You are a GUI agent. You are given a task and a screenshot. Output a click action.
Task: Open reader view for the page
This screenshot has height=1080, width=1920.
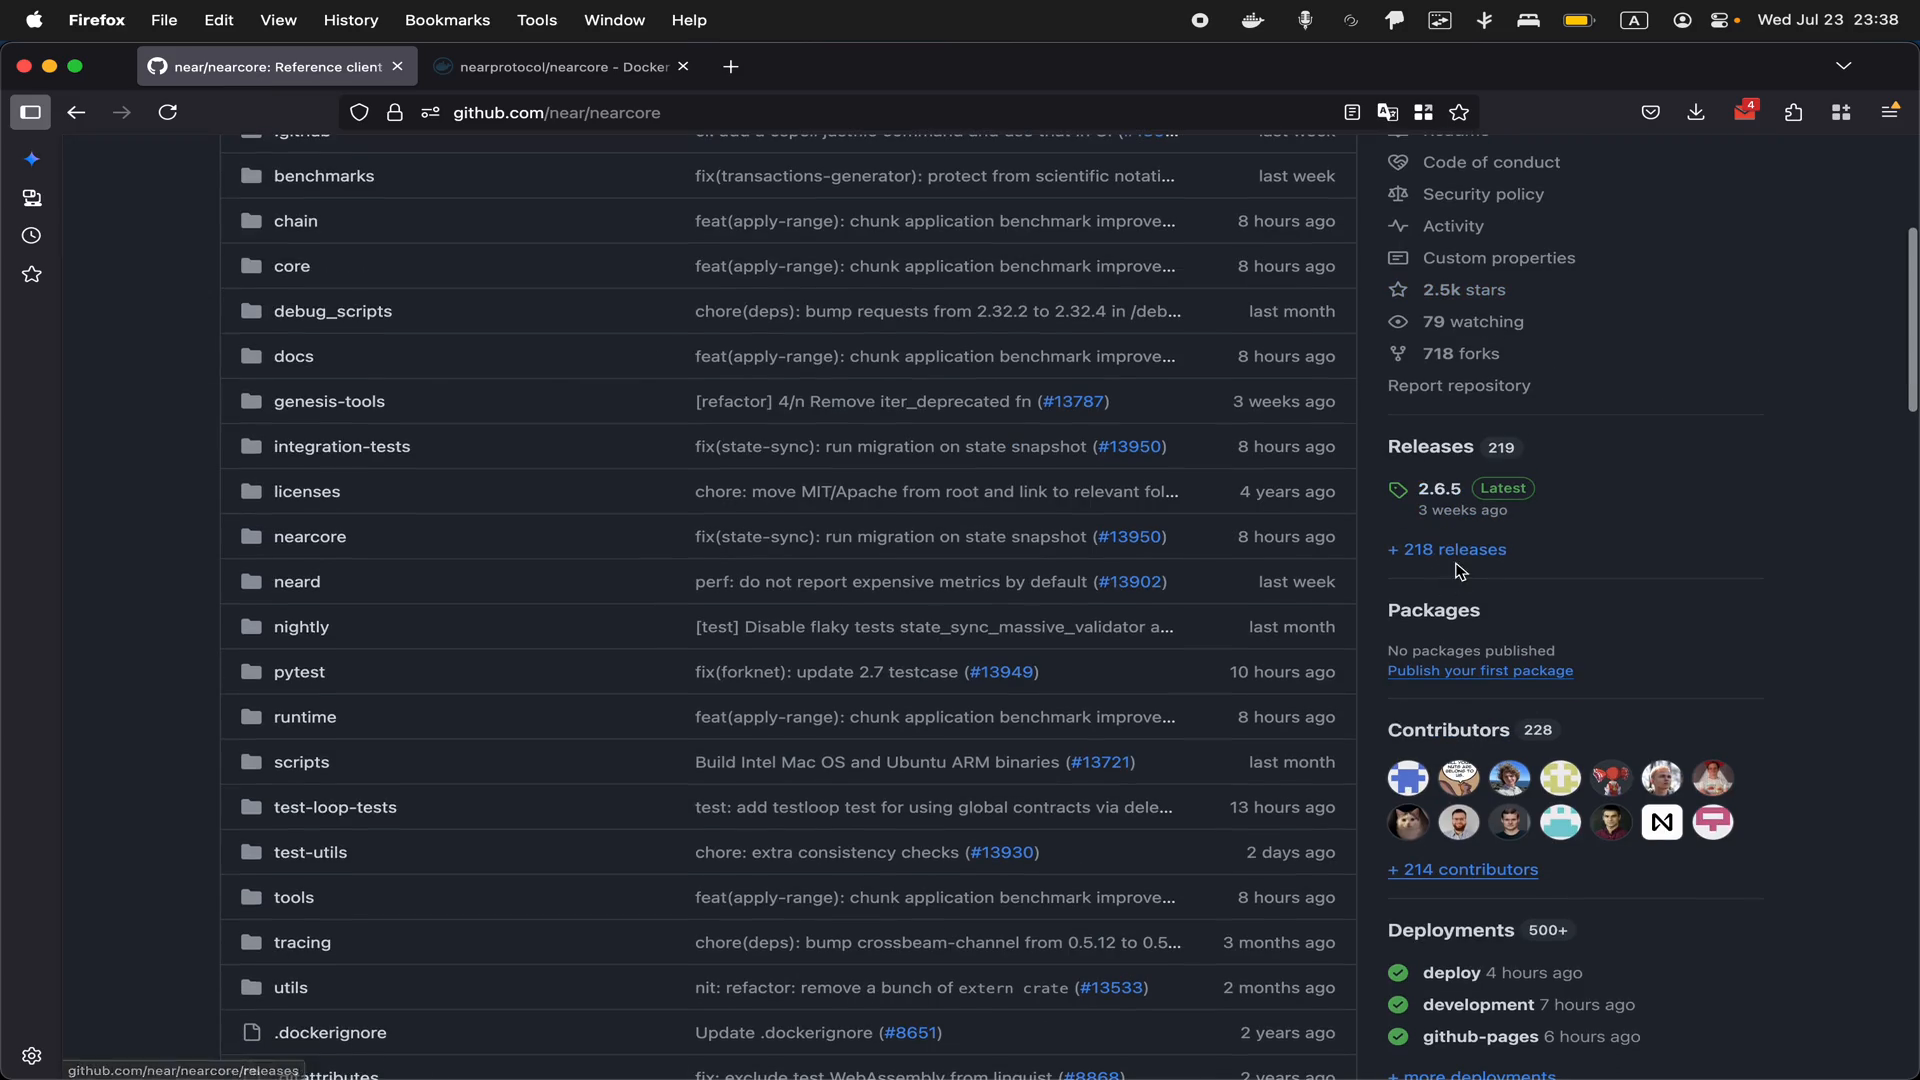[1352, 113]
